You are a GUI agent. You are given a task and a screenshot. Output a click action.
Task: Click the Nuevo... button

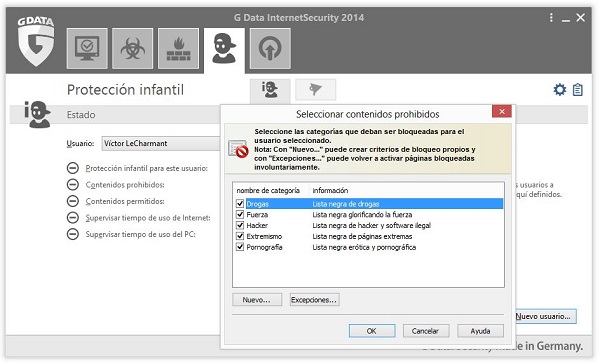click(x=257, y=300)
